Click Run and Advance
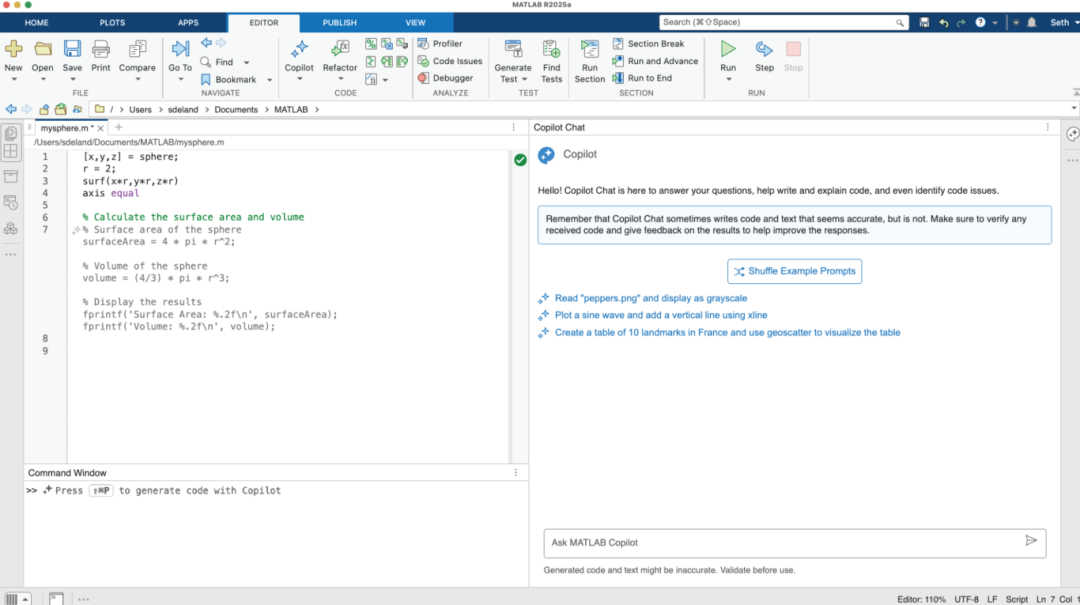Screen dimensions: 1080x605 [x=655, y=61]
